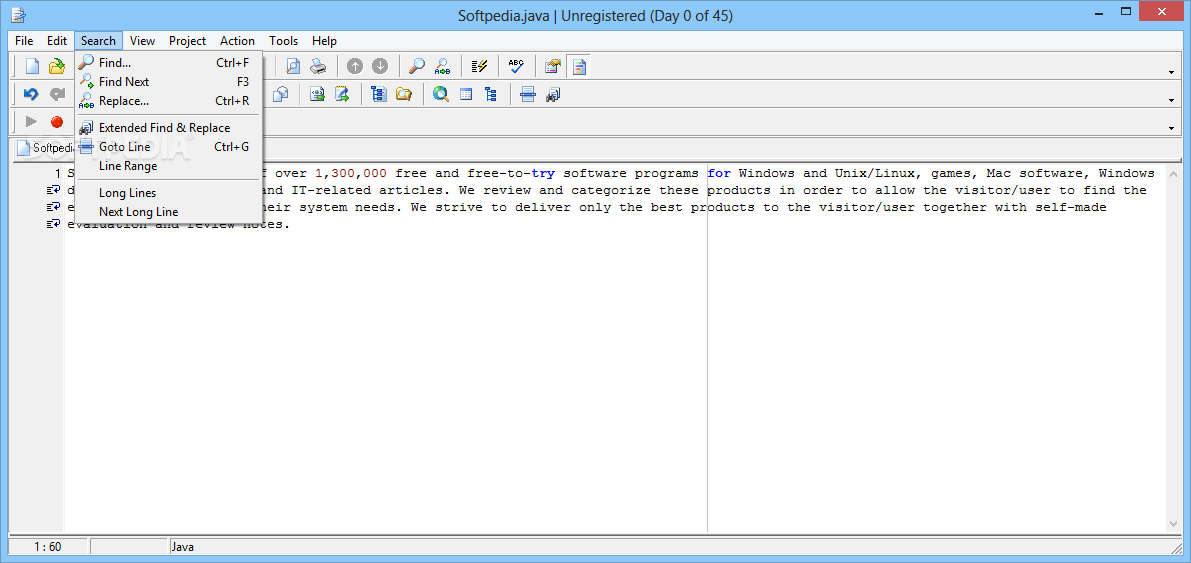Viewport: 1191px width, 563px height.
Task: Close the open Search menu
Action: pyautogui.click(x=98, y=41)
